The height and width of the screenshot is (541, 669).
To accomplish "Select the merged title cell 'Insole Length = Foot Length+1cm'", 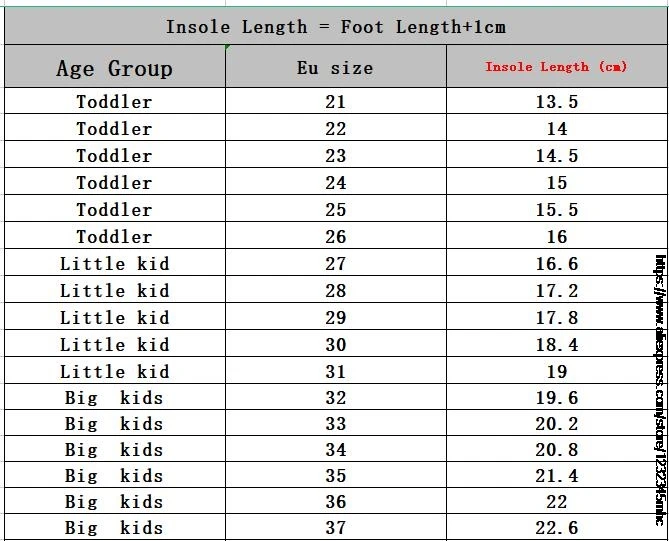I will [336, 26].
